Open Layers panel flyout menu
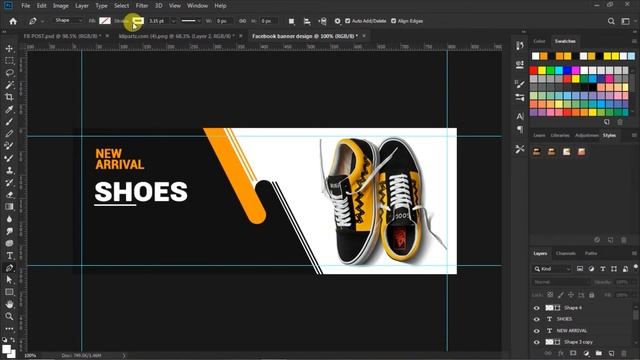The image size is (640, 360). coord(634,253)
